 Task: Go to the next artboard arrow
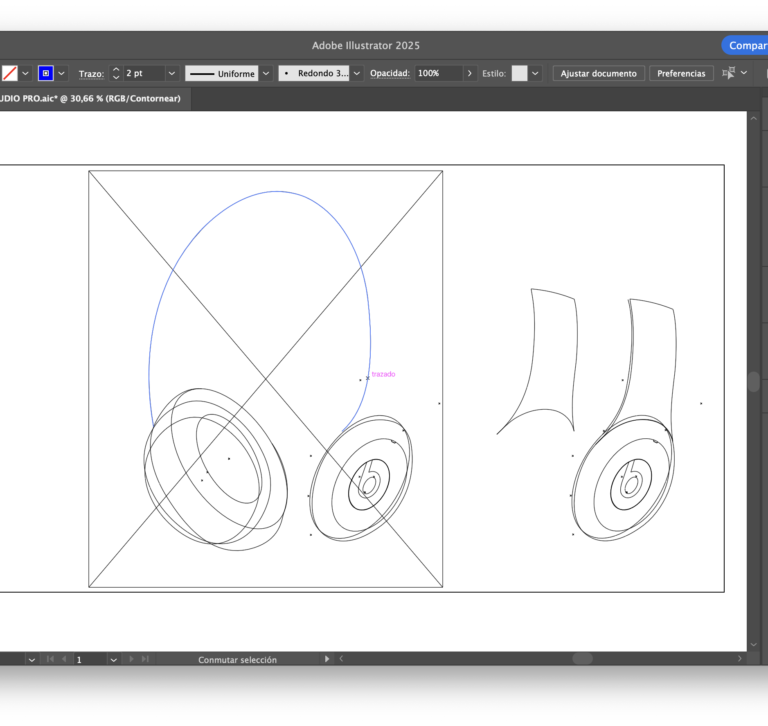pyautogui.click(x=131, y=660)
